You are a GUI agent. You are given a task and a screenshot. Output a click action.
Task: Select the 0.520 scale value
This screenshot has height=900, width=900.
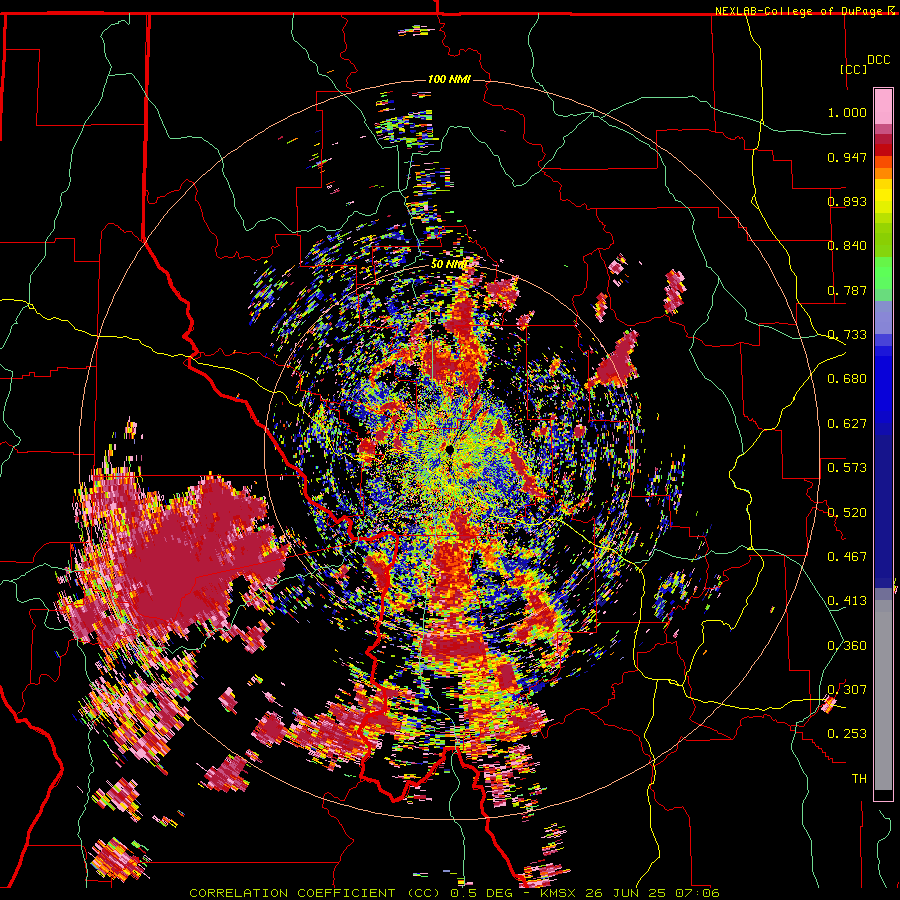point(847,512)
